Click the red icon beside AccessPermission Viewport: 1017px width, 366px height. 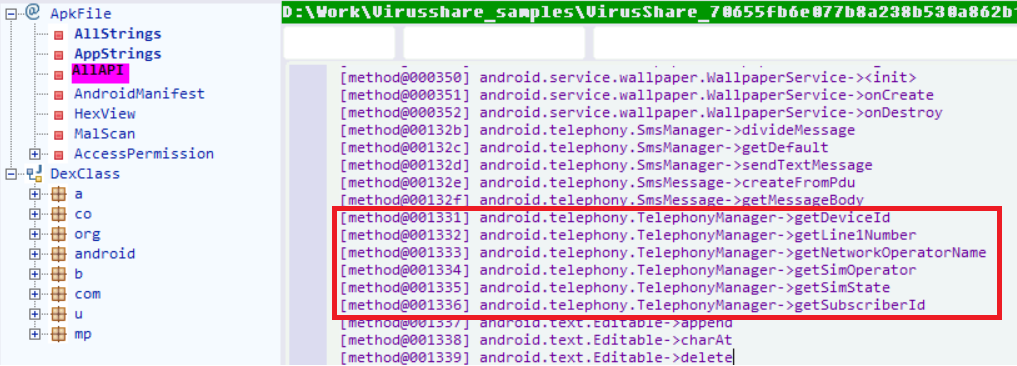pyautogui.click(x=58, y=155)
